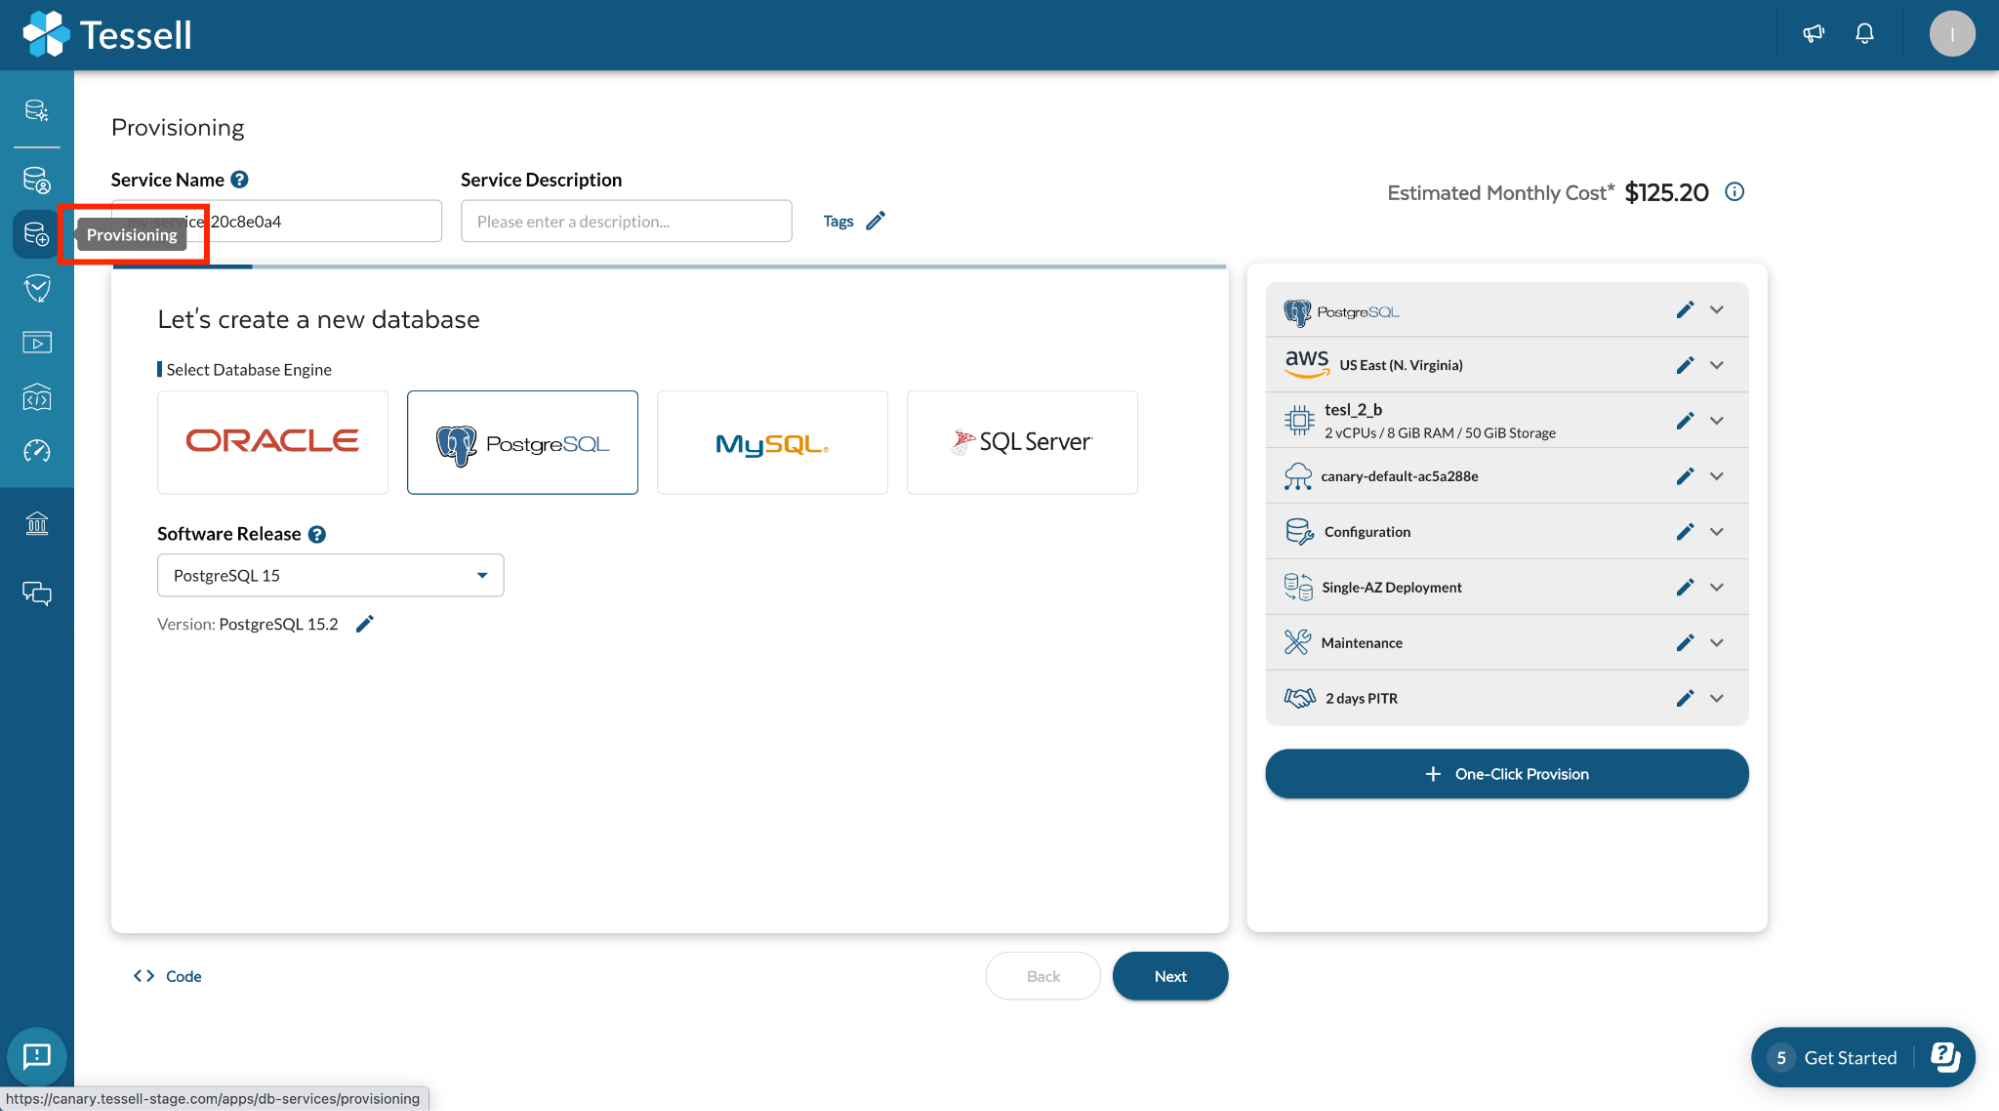Image resolution: width=1999 pixels, height=1111 pixels.
Task: Open speedometer dashboard sidebar icon
Action: (37, 451)
